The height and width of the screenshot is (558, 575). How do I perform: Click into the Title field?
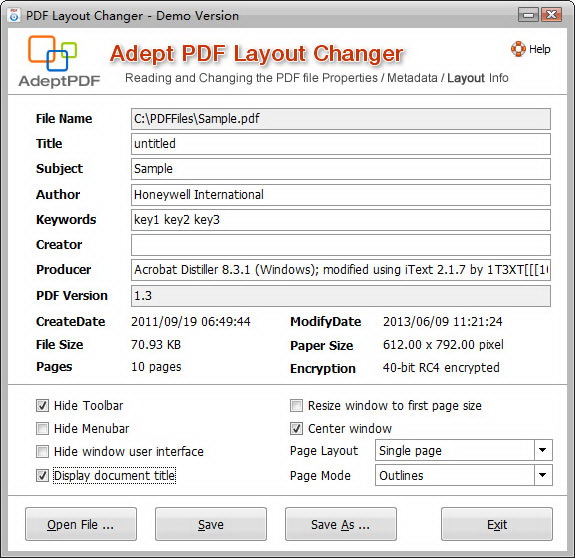(341, 144)
